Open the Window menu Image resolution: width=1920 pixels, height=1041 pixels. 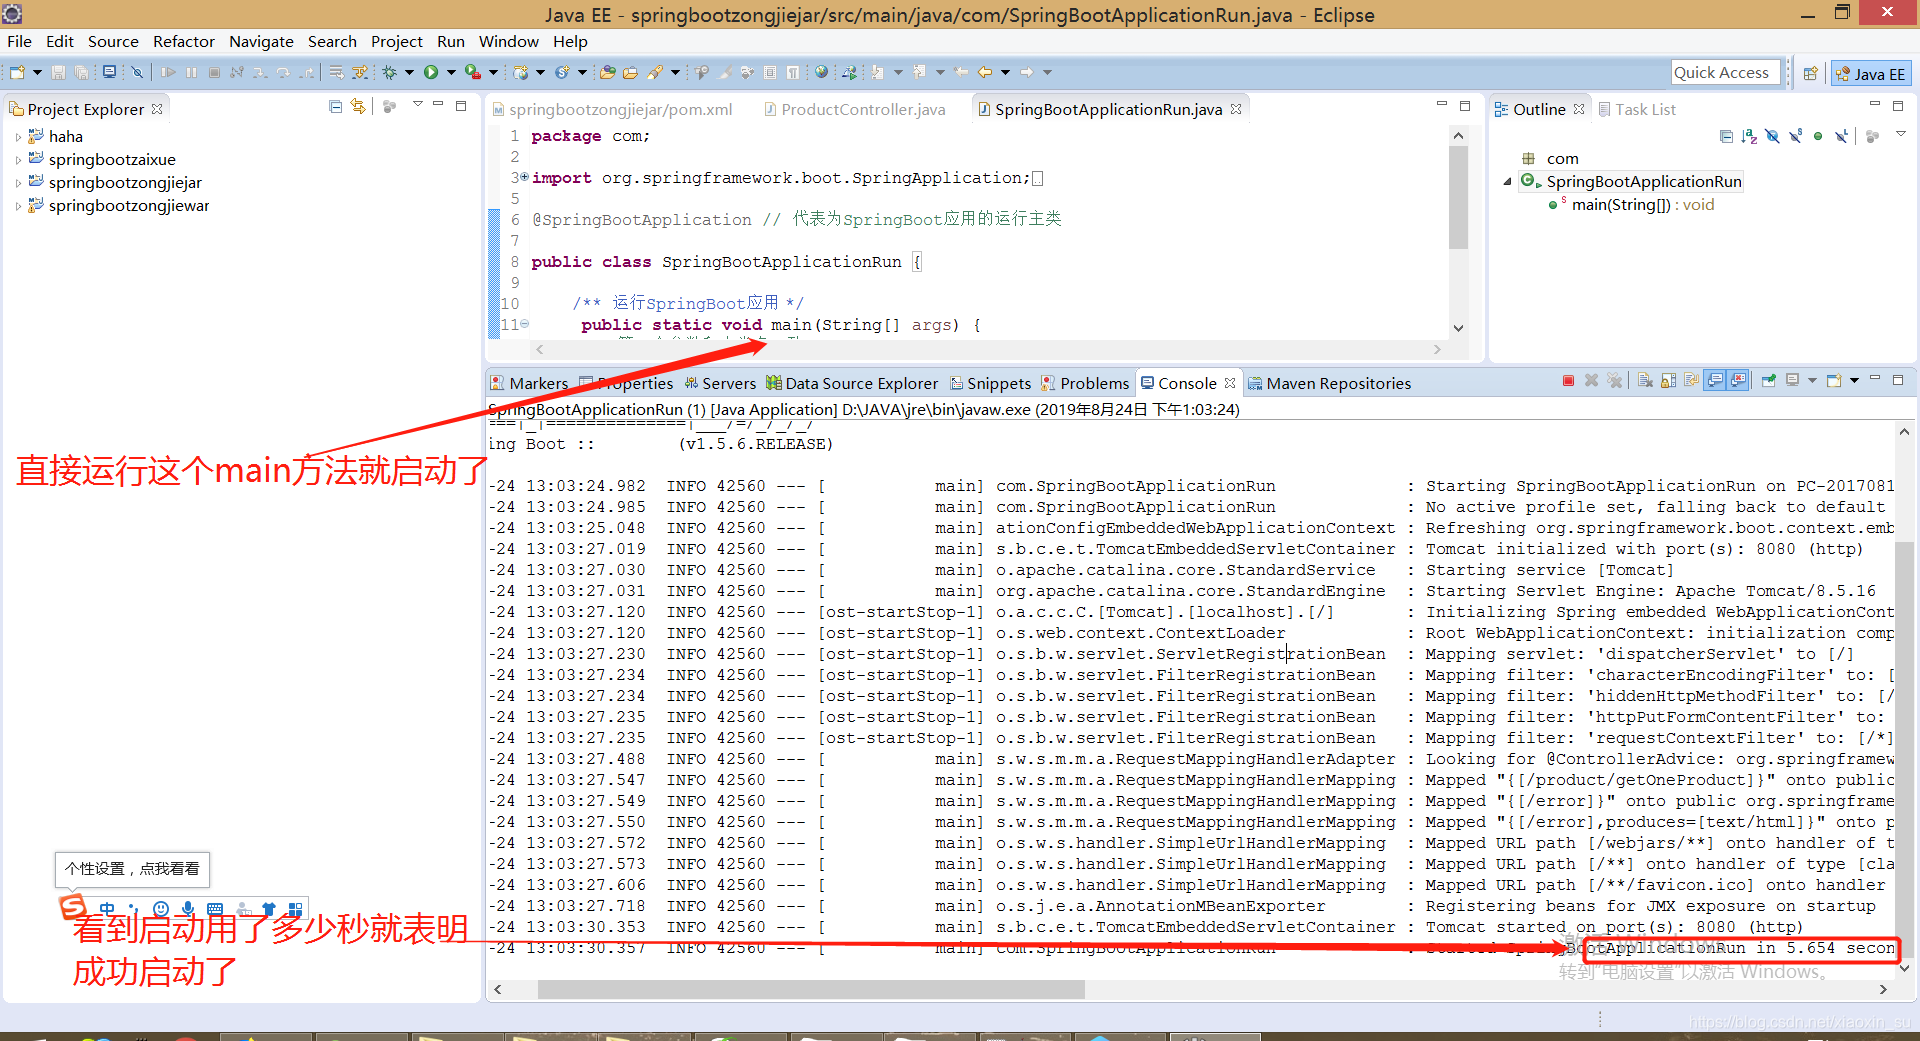click(508, 41)
